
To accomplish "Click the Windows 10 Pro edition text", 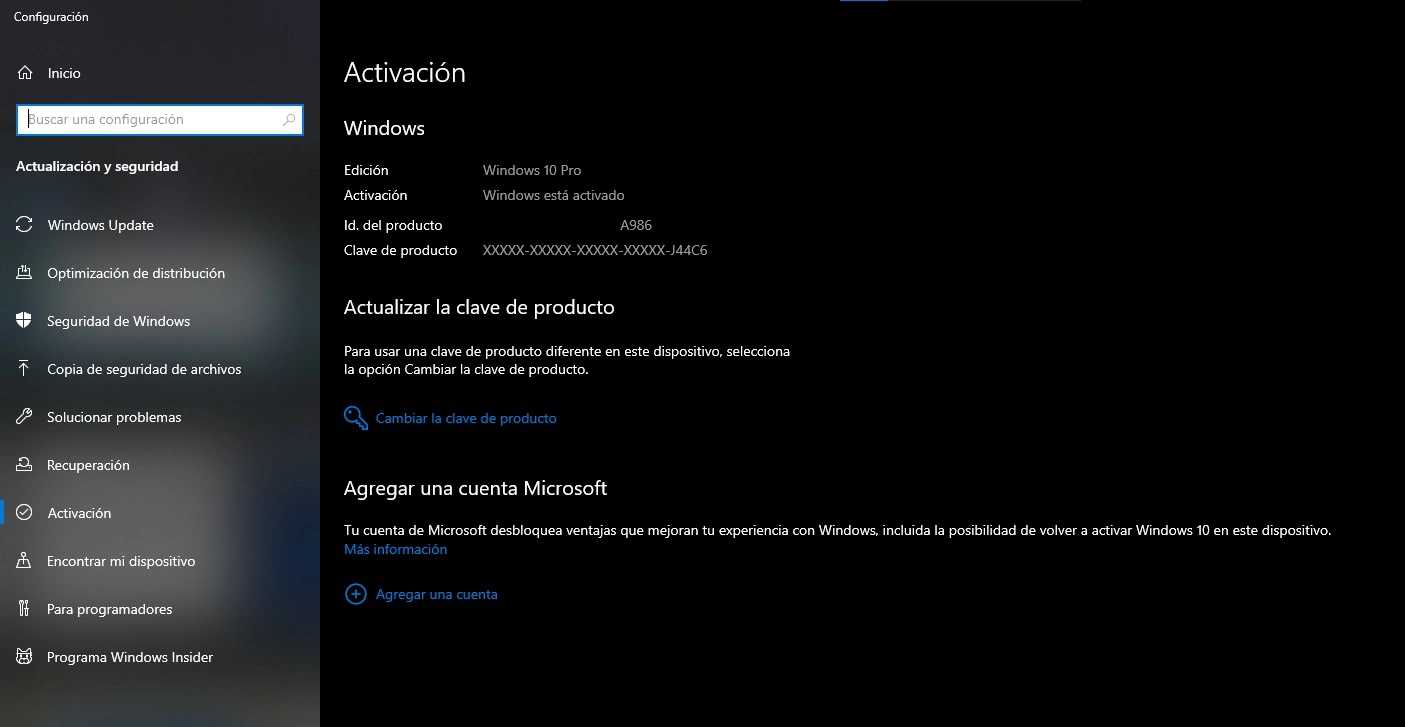I will pos(532,170).
